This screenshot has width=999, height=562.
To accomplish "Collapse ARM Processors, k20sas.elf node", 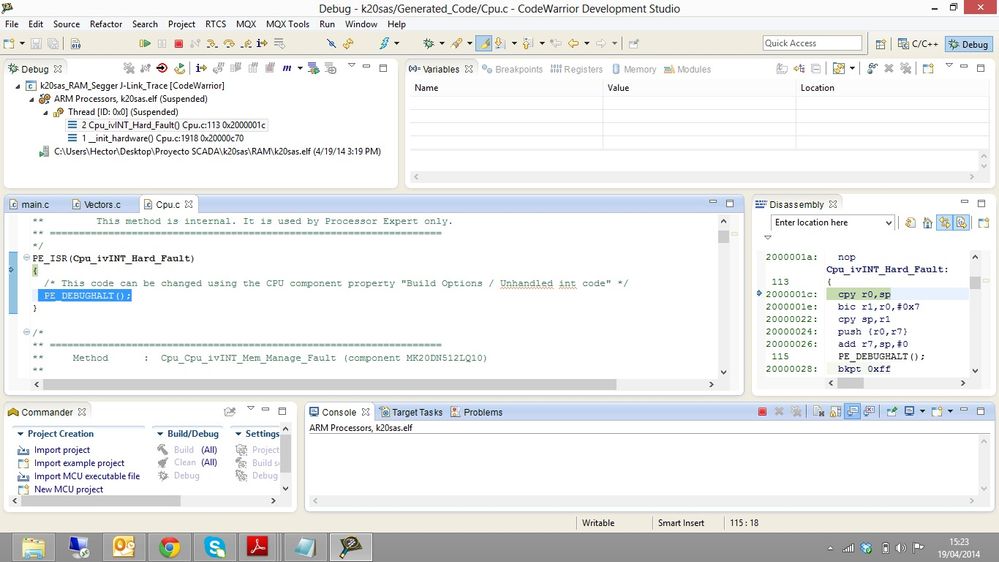I will pyautogui.click(x=31, y=99).
